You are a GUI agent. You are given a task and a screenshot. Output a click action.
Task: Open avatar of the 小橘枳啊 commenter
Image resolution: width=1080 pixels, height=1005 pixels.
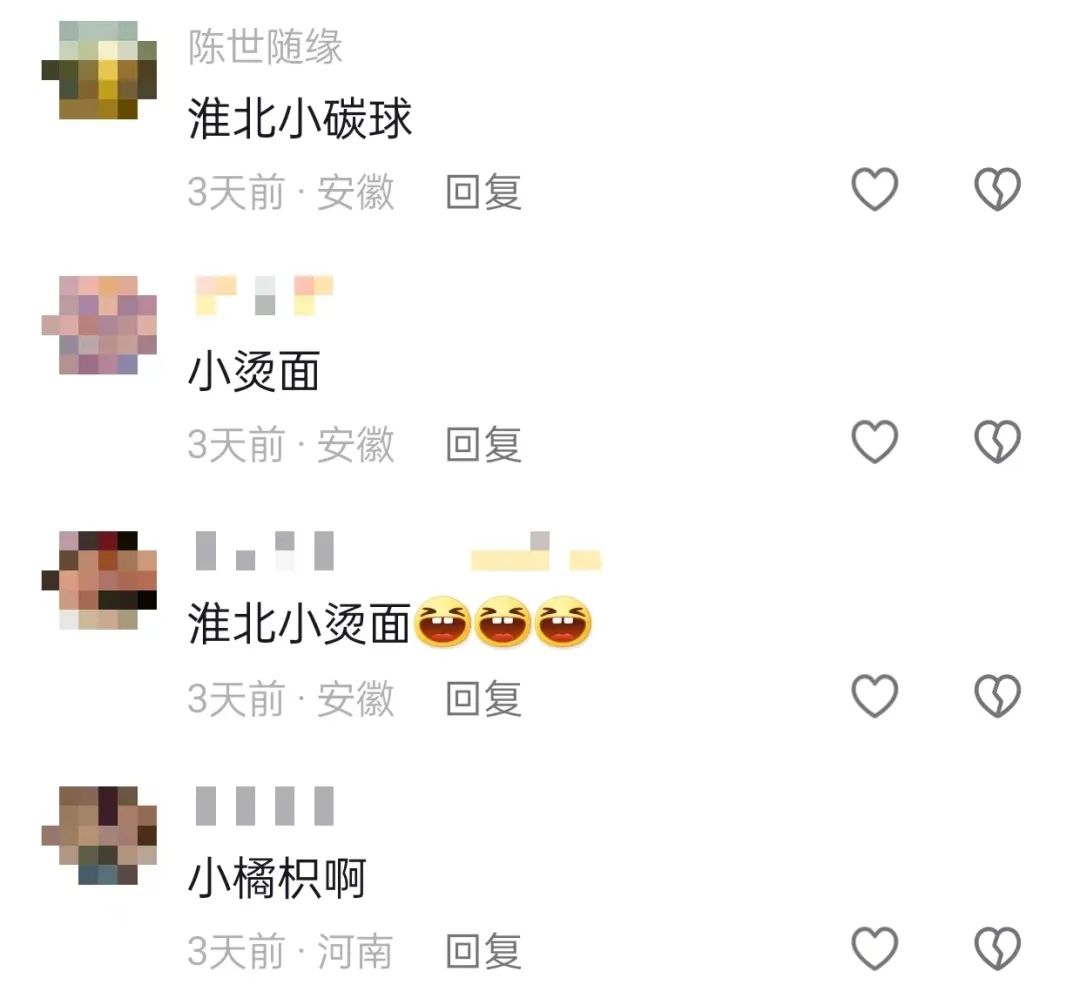tap(99, 835)
